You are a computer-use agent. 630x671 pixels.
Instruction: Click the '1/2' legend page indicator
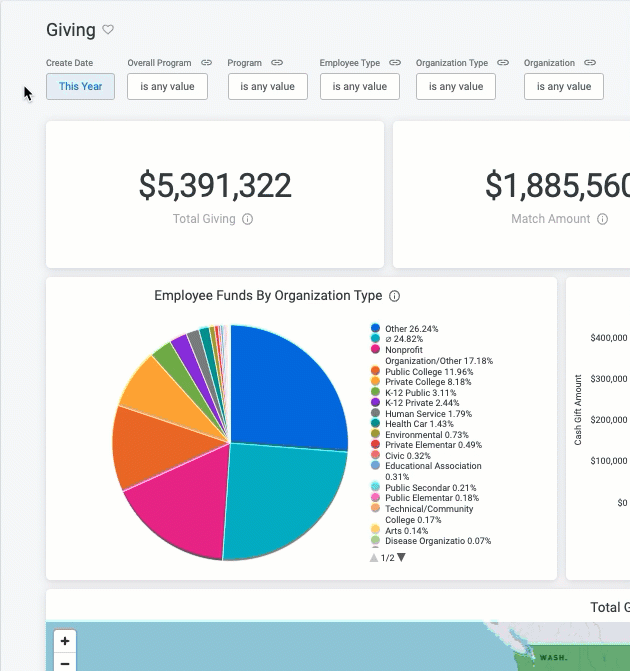388,558
